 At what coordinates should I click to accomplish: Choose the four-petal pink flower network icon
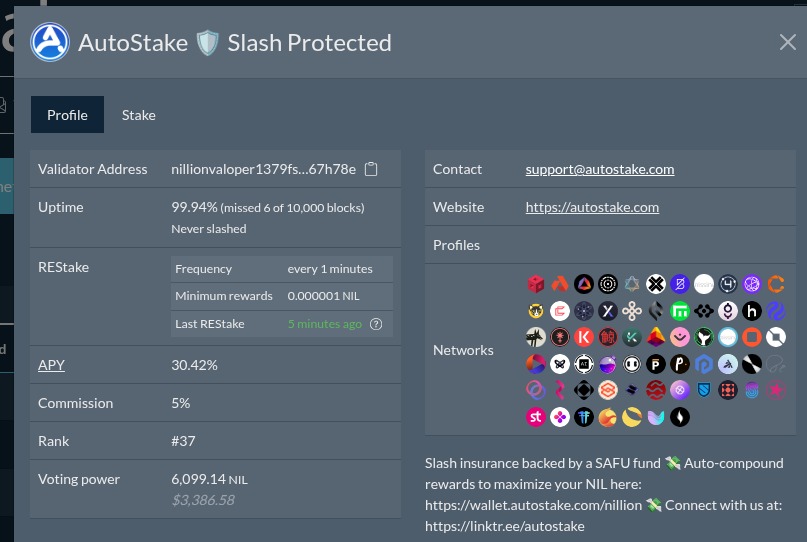pyautogui.click(x=560, y=417)
